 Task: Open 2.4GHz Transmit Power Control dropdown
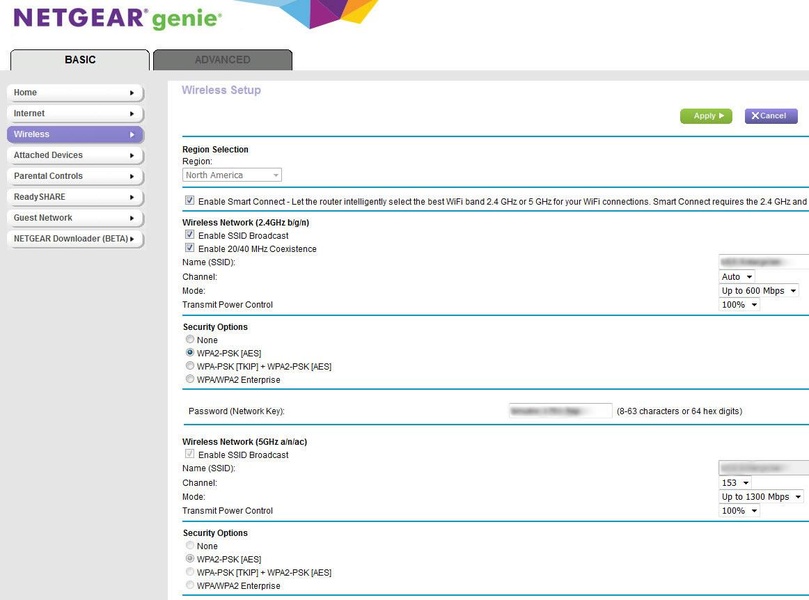click(x=739, y=305)
